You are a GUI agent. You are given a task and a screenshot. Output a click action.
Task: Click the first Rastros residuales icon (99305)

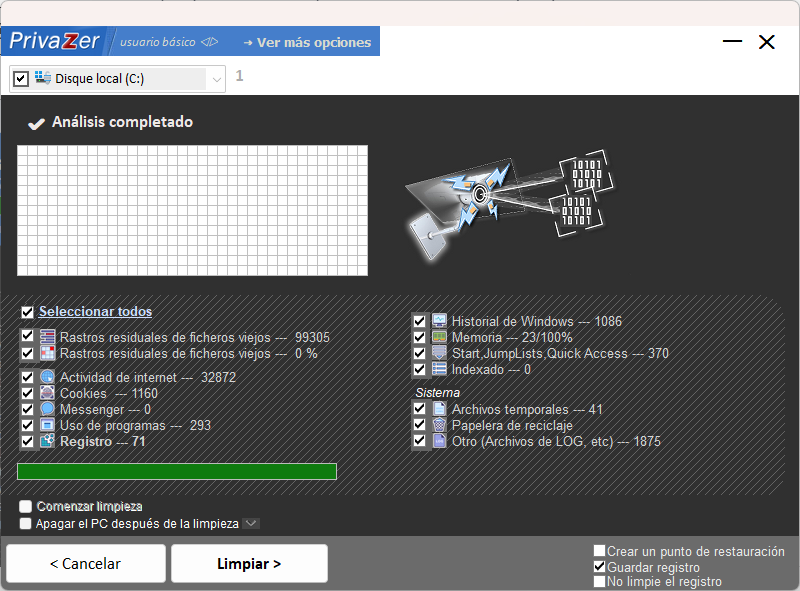point(47,337)
